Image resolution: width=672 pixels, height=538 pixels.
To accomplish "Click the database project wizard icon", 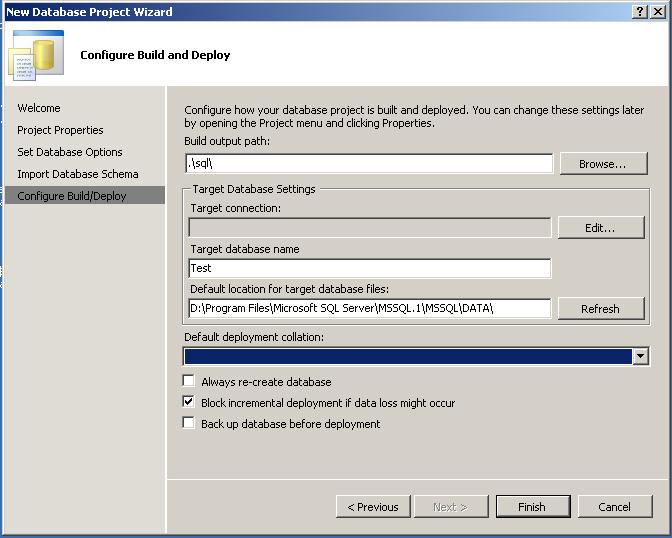I will (36, 55).
